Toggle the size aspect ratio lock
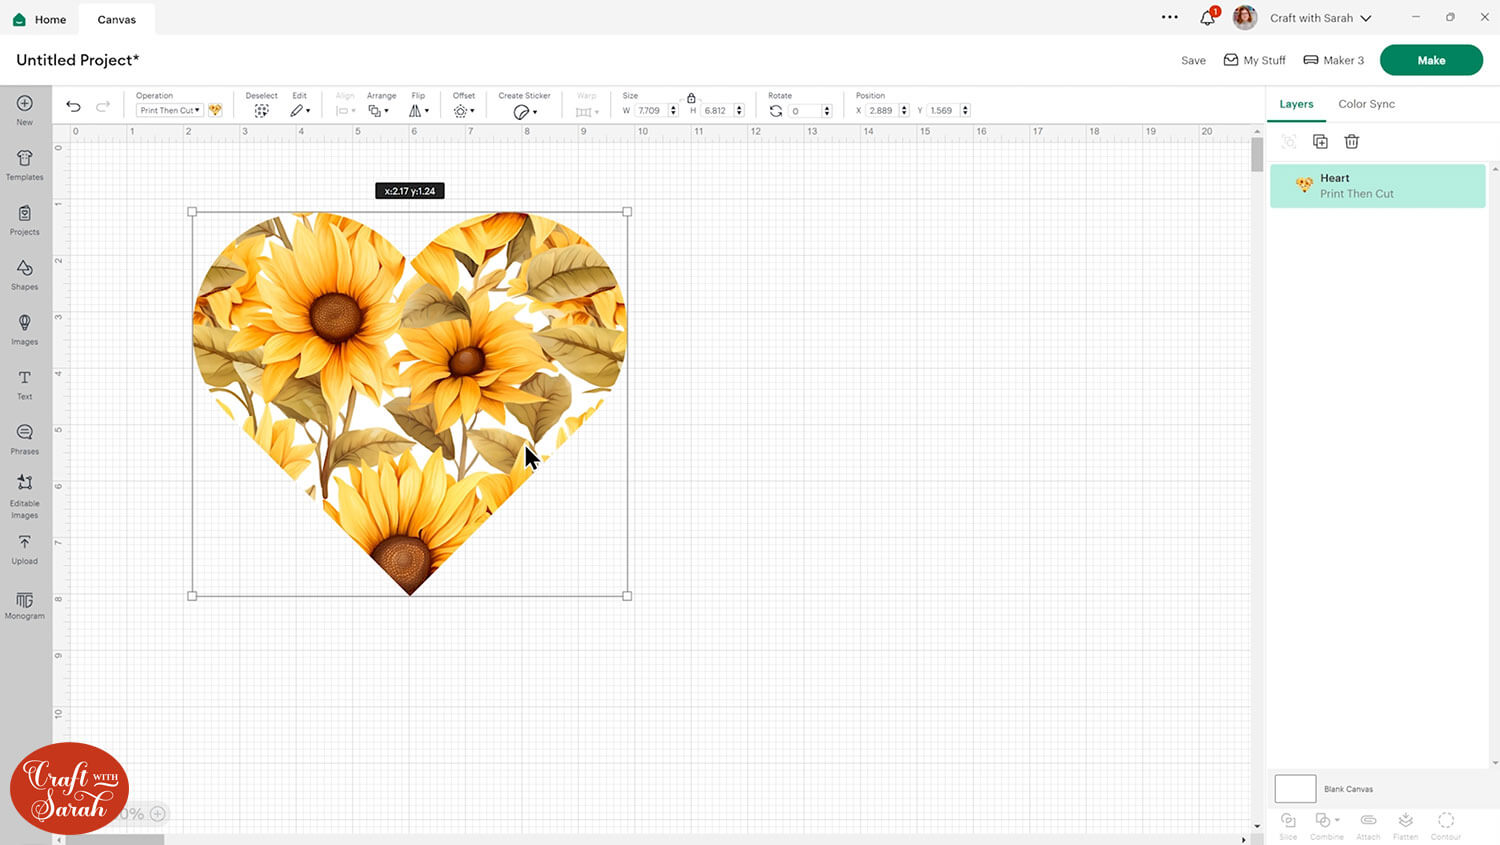Screen dimensions: 1500x845 click(691, 98)
